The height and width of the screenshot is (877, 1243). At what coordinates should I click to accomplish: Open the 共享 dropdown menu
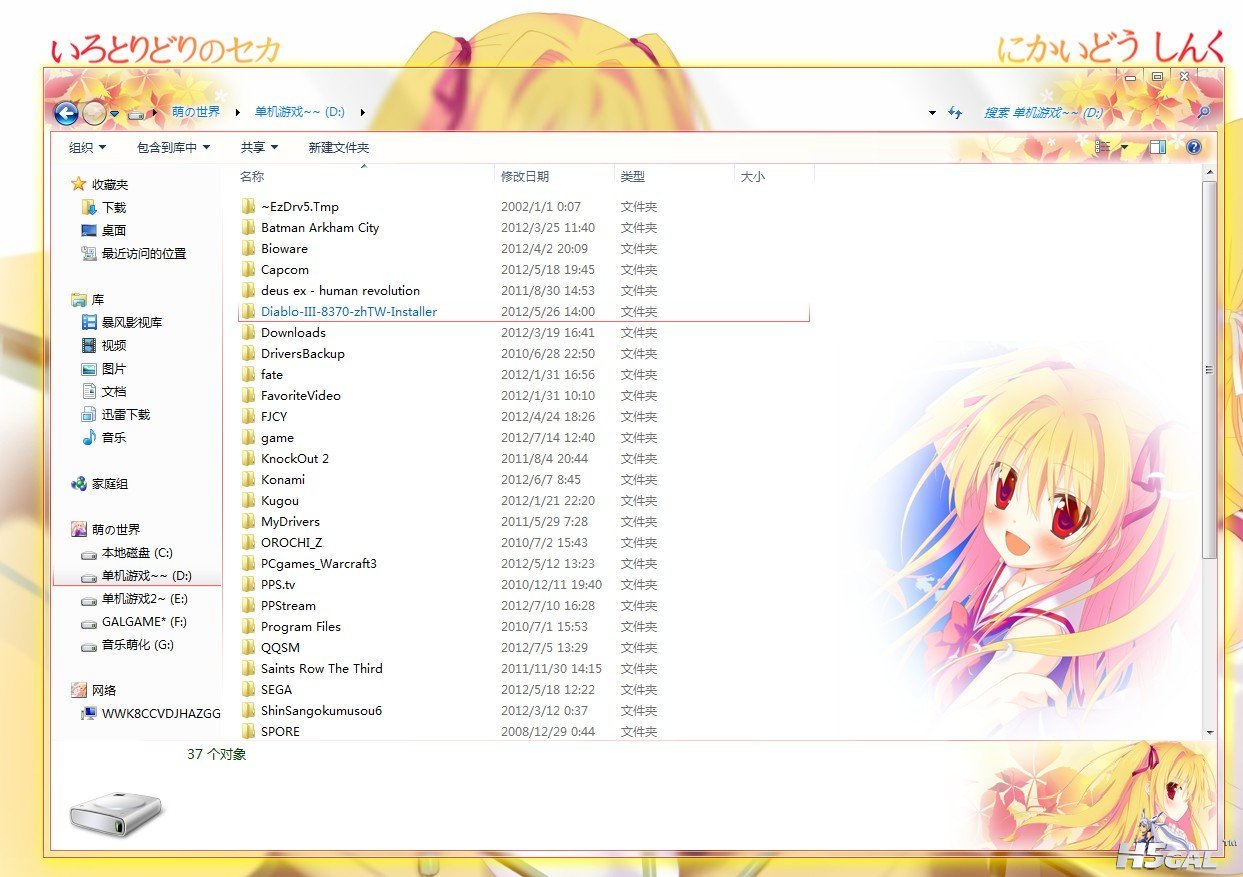259,147
